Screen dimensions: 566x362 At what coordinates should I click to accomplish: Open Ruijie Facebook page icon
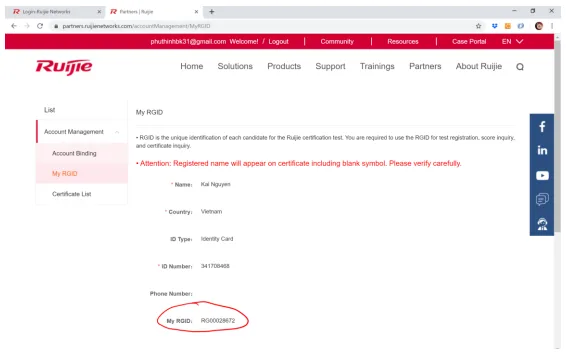pos(542,127)
